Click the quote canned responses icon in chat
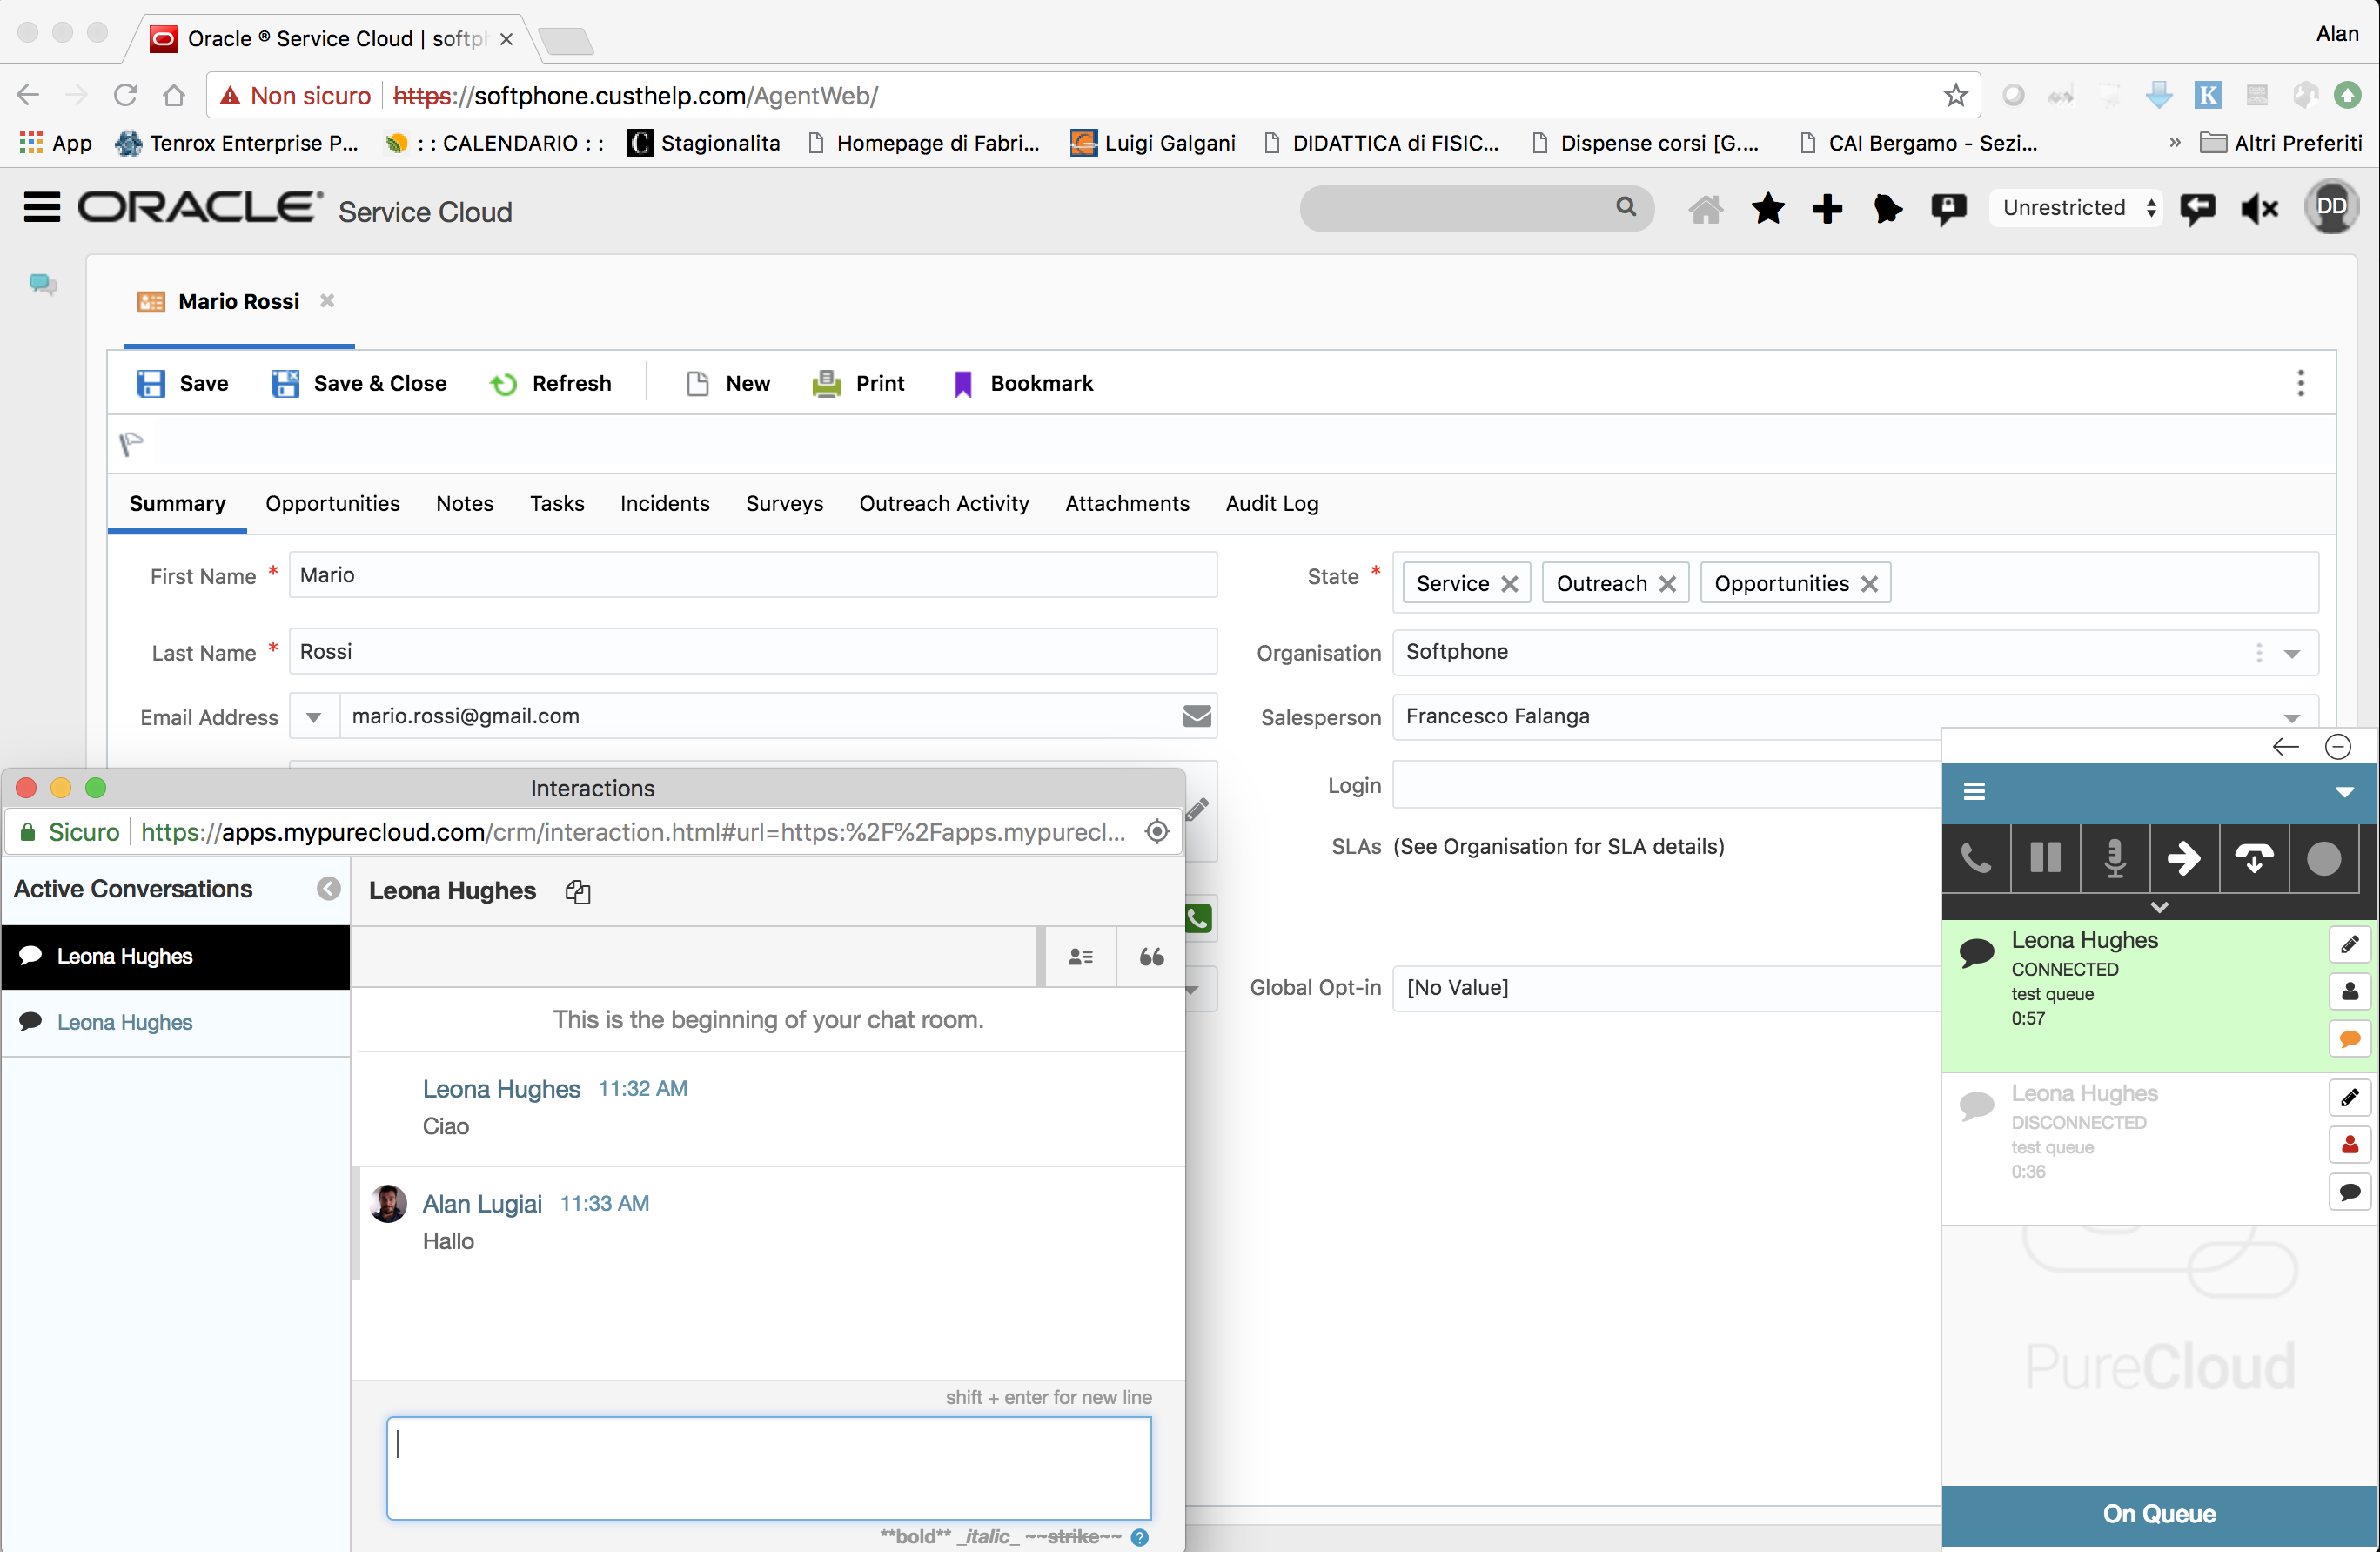Image resolution: width=2380 pixels, height=1552 pixels. pyautogui.click(x=1151, y=957)
